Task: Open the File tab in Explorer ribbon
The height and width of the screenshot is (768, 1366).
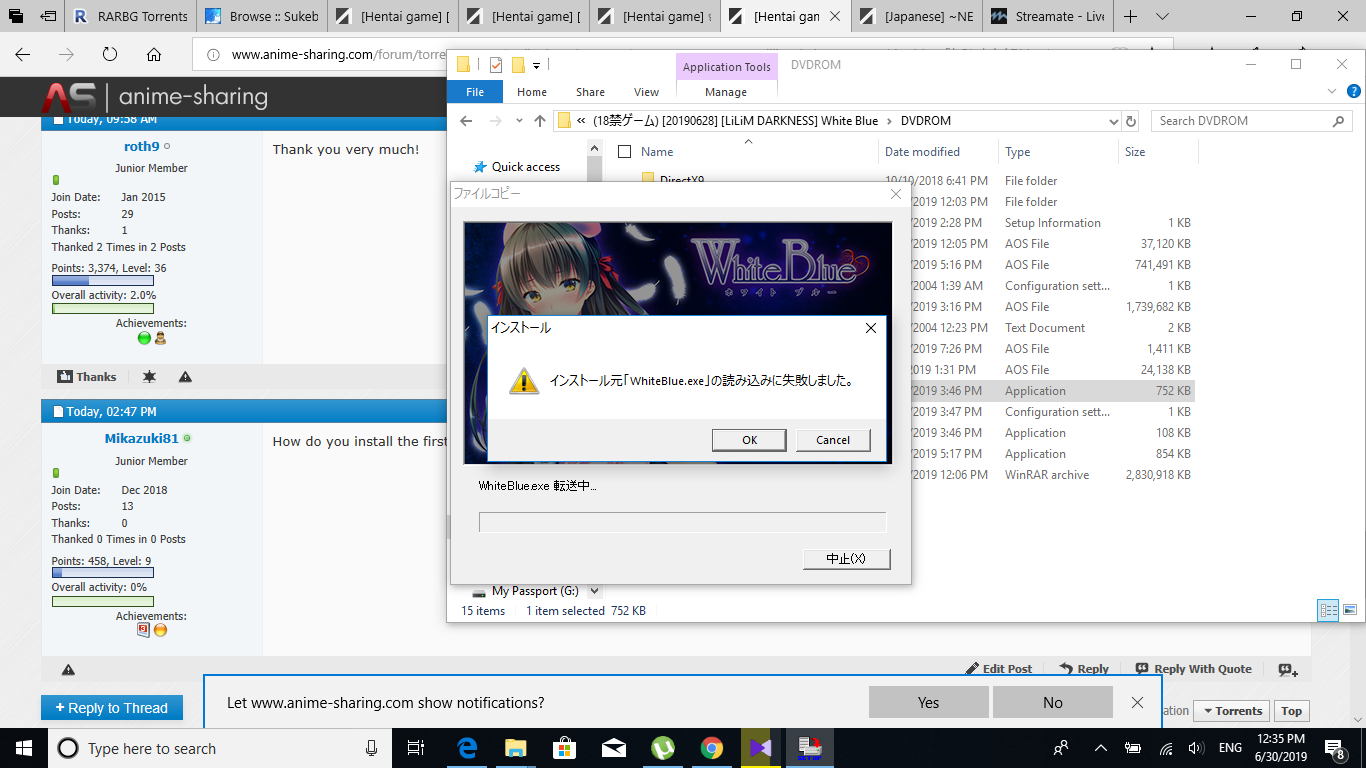Action: point(475,92)
